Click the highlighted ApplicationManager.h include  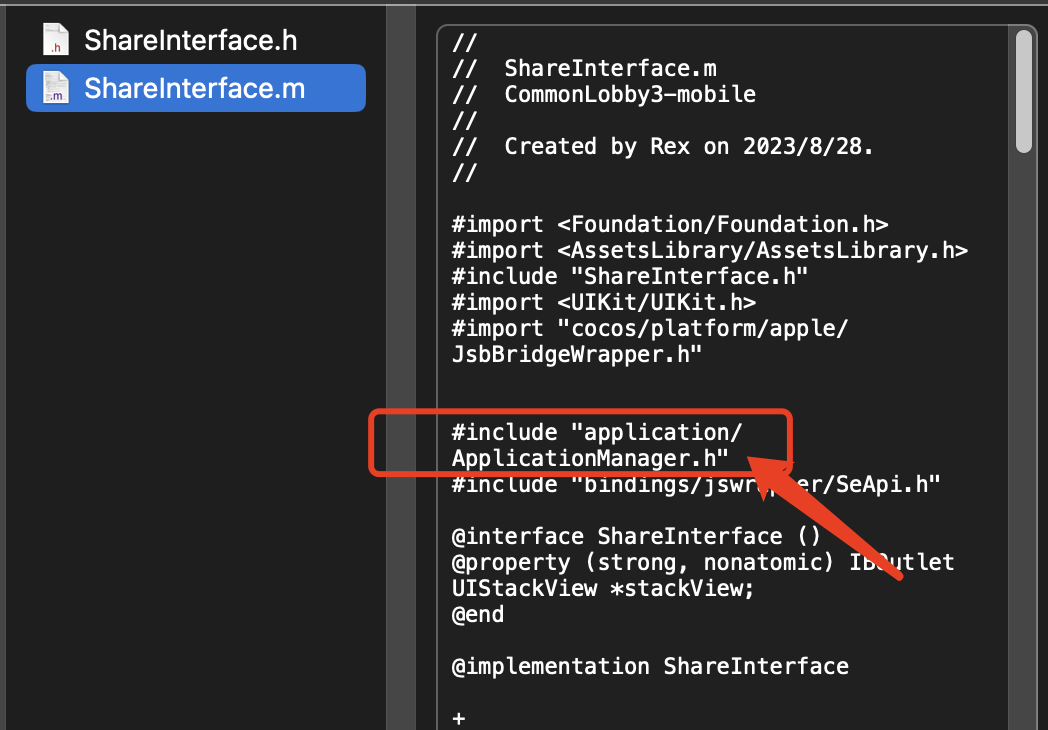click(590, 458)
